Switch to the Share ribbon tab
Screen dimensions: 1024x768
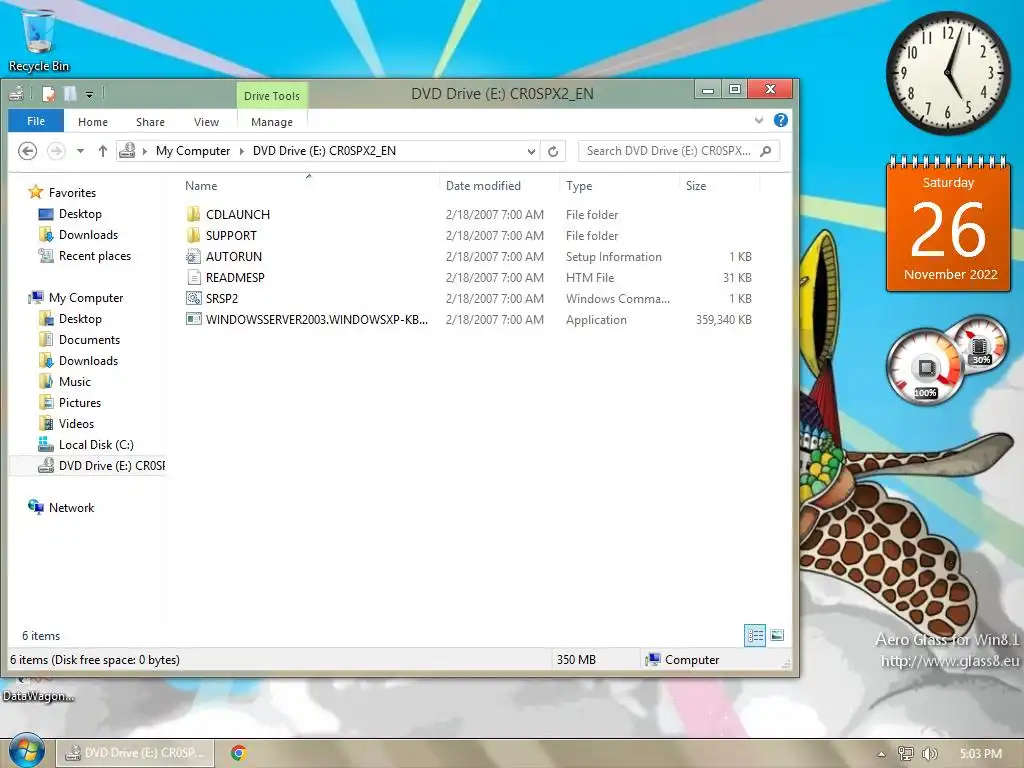(150, 122)
